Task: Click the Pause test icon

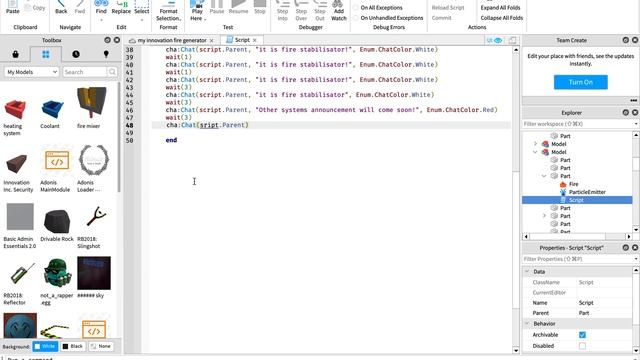Action: click(217, 7)
